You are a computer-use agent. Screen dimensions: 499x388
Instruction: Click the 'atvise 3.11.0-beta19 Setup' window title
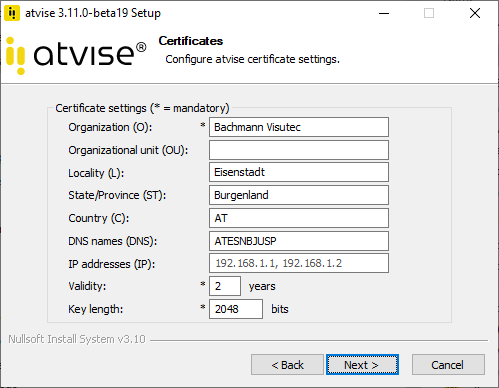(x=93, y=13)
